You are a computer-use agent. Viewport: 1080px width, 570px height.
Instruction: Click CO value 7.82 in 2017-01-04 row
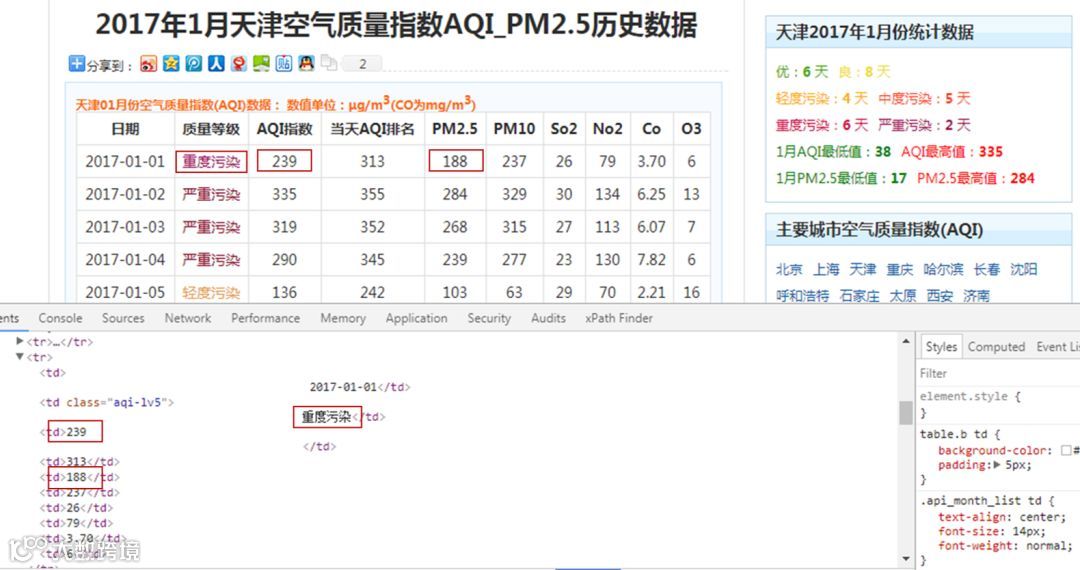[651, 260]
